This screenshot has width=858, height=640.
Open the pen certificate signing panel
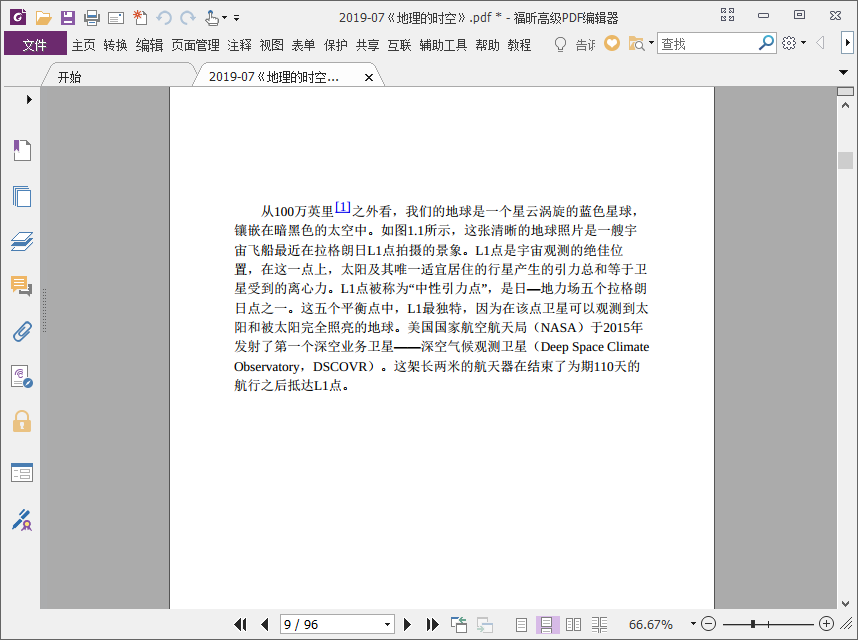click(22, 520)
